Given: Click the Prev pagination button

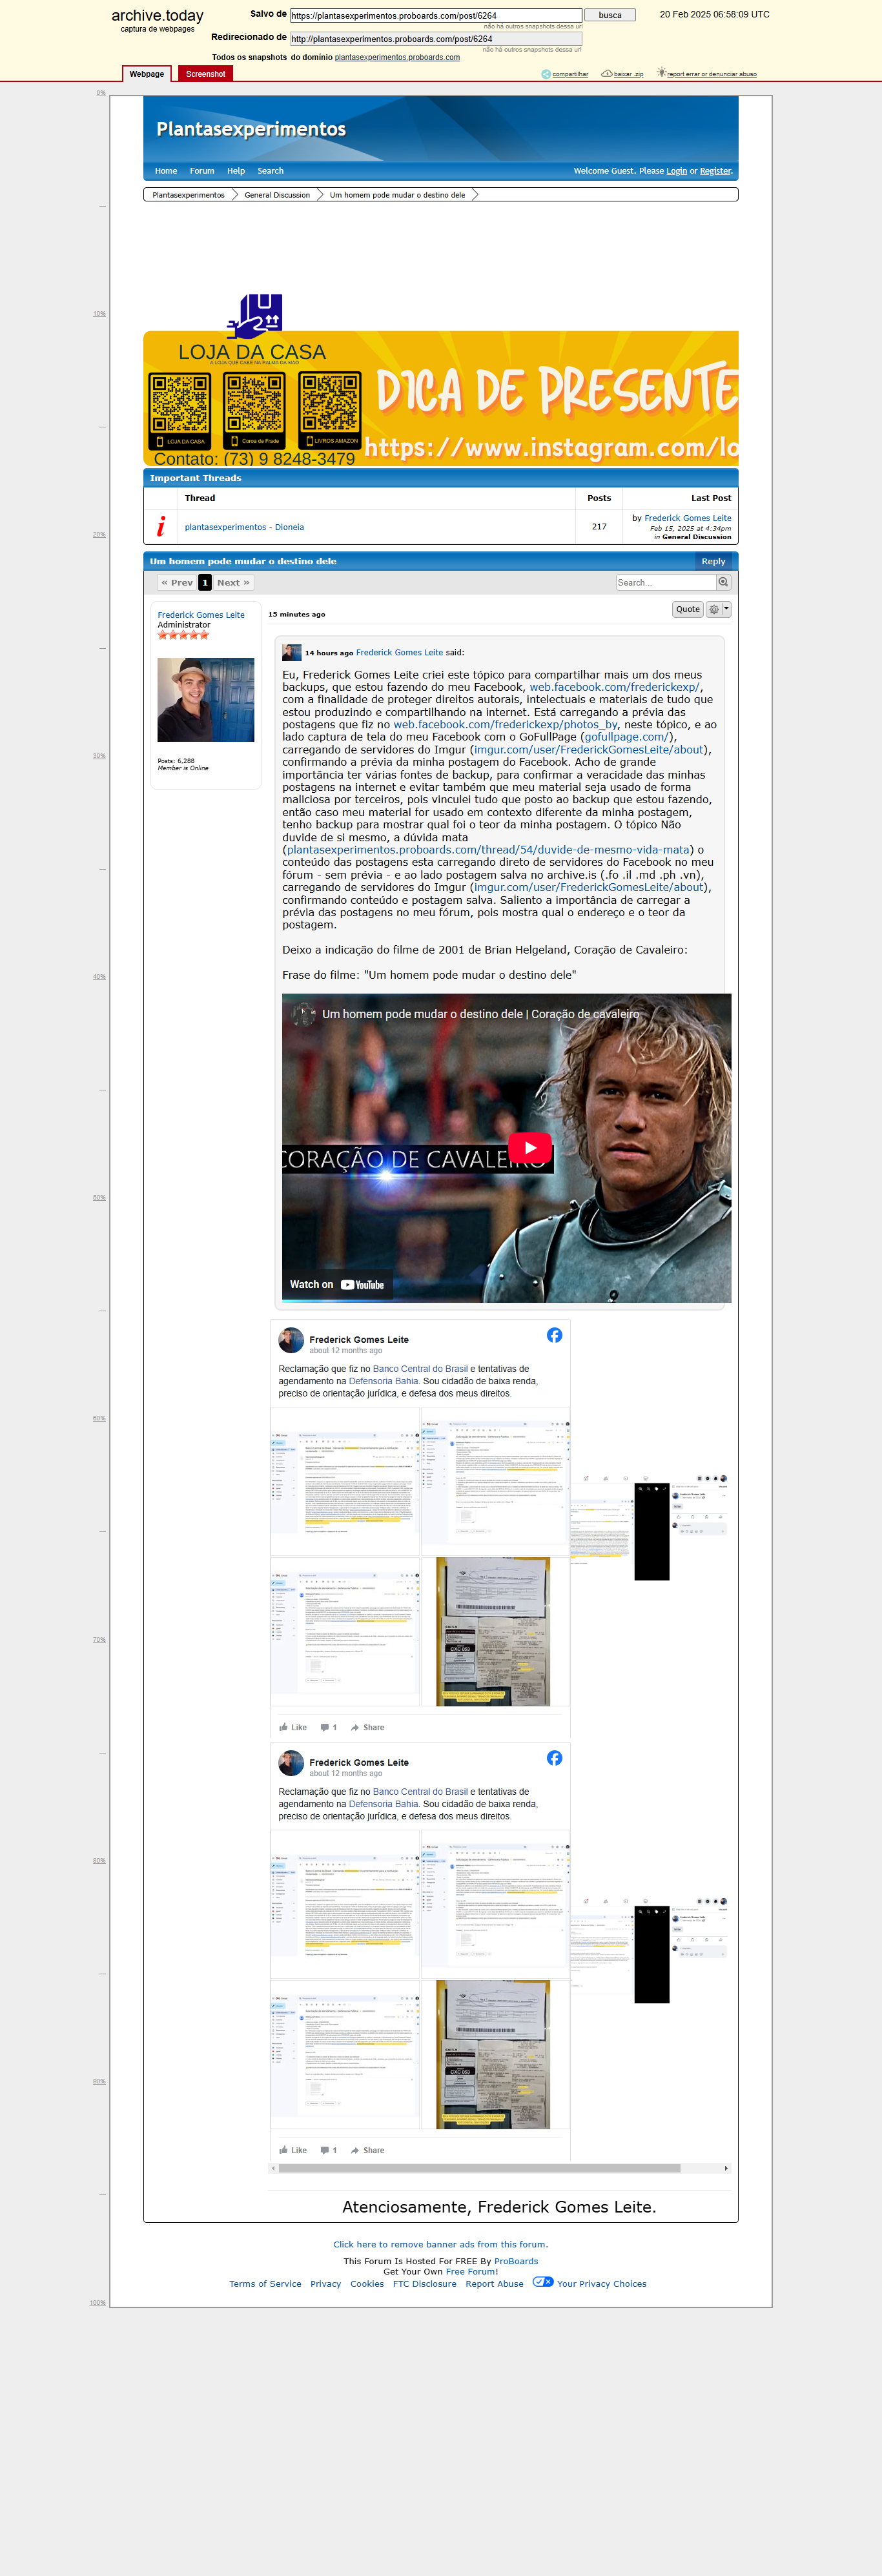Looking at the screenshot, I should 177,582.
